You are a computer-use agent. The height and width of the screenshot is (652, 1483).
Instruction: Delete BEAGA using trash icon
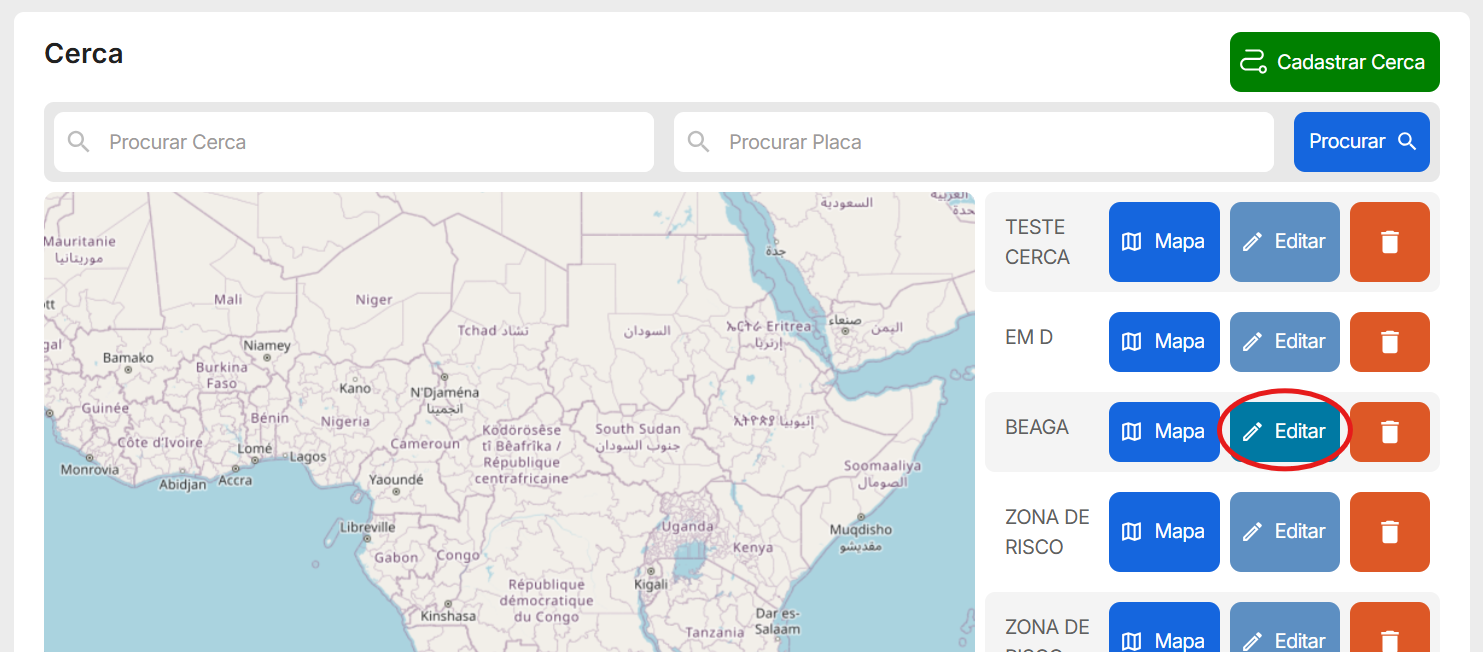(1389, 432)
